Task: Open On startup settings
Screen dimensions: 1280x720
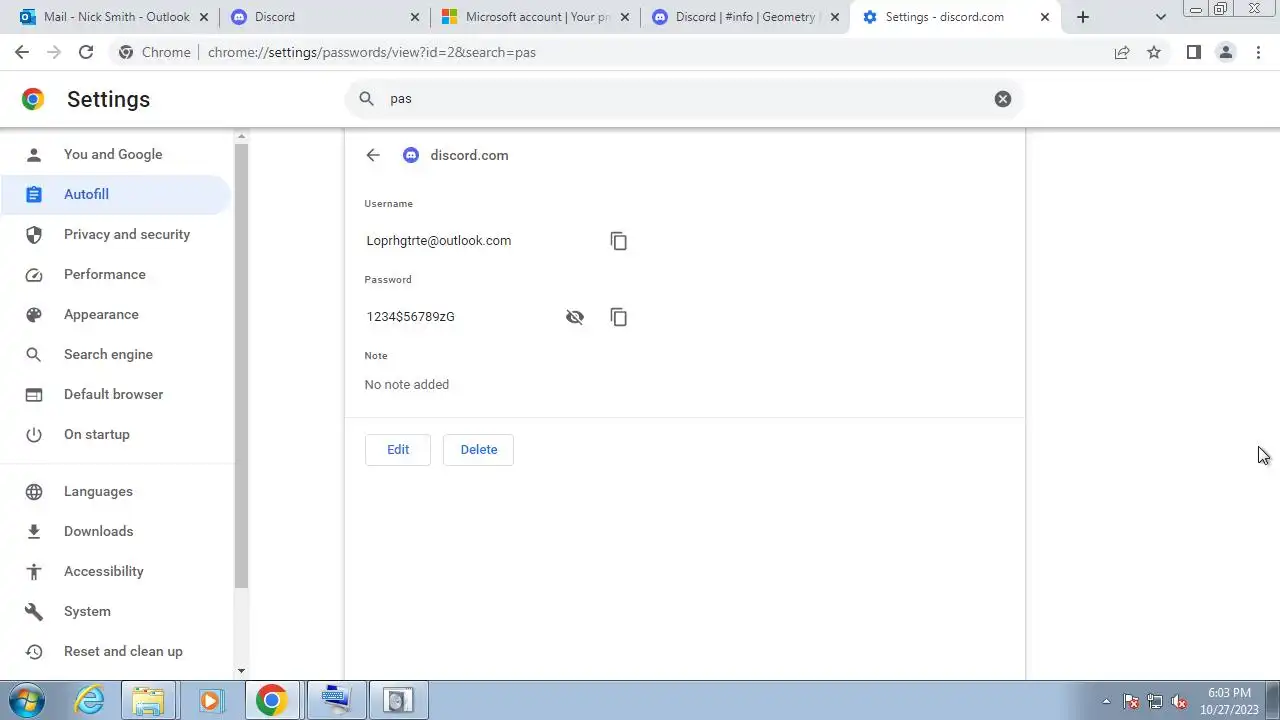Action: point(116,434)
